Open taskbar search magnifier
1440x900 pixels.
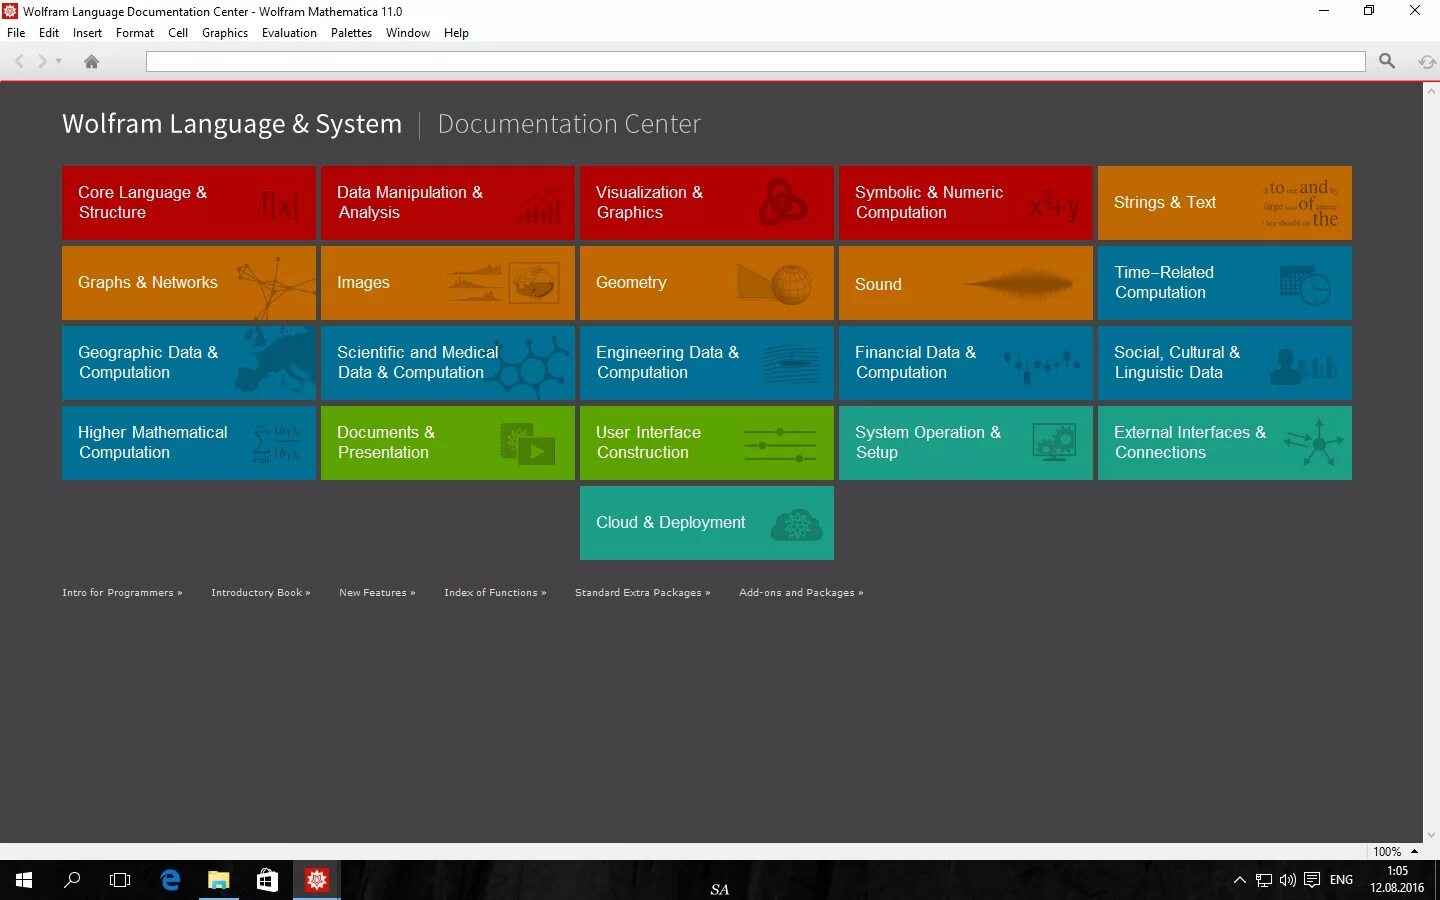tap(72, 880)
